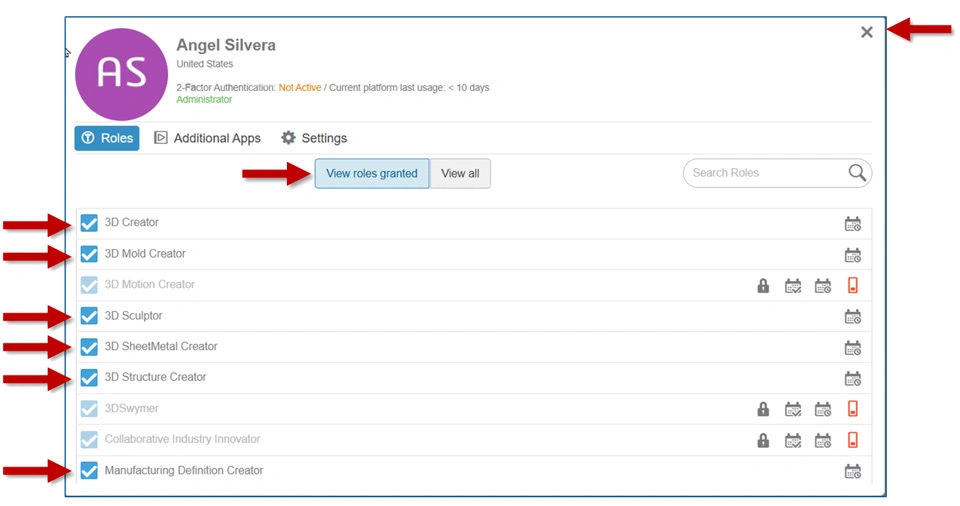This screenshot has width=960, height=506.
Task: Click the calendar clock icon for 3D Sculptor
Action: point(852,317)
